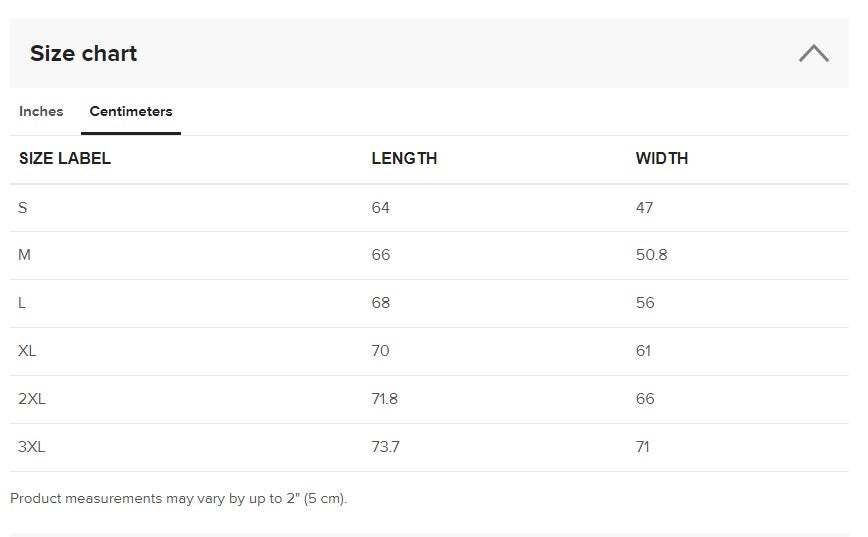
Task: Click the Size chart heading
Action: [x=83, y=54]
